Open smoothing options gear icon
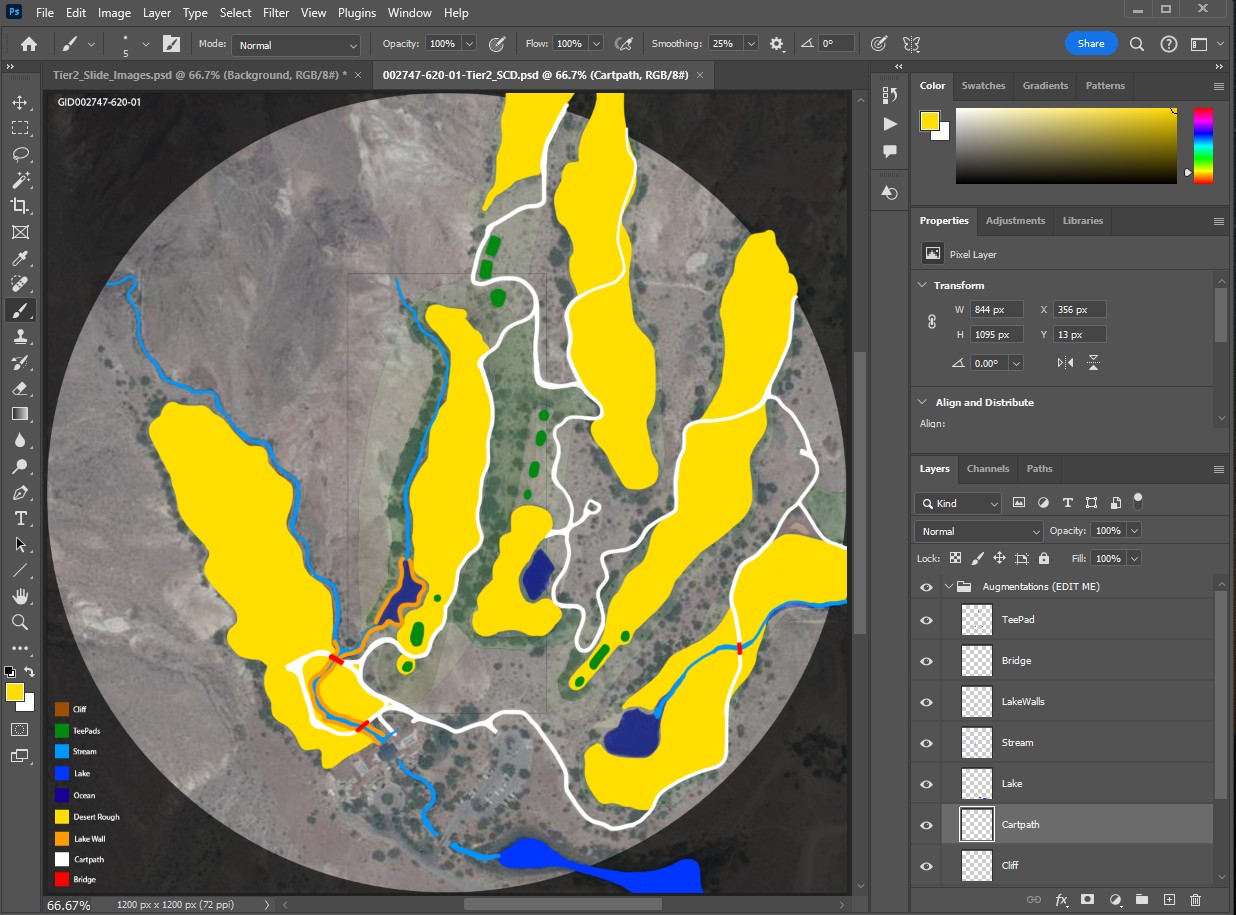The image size is (1236, 915). 777,44
